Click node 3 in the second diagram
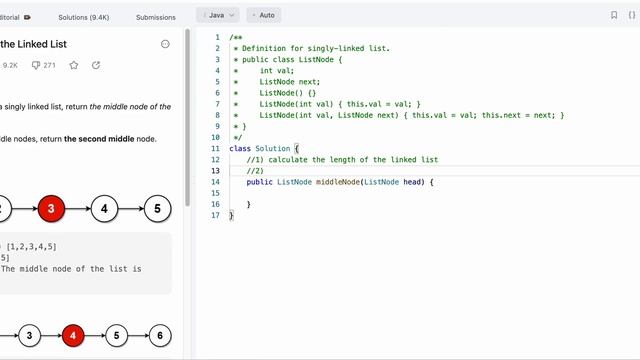 pos(29,336)
